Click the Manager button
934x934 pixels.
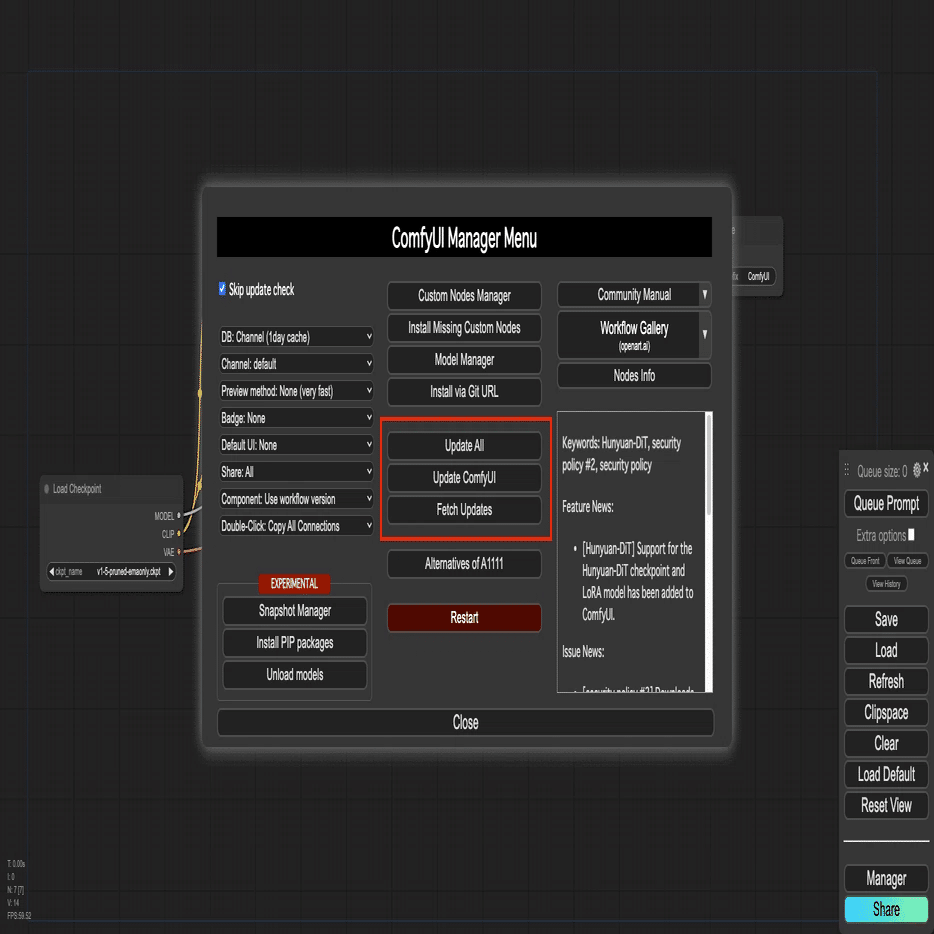point(886,879)
